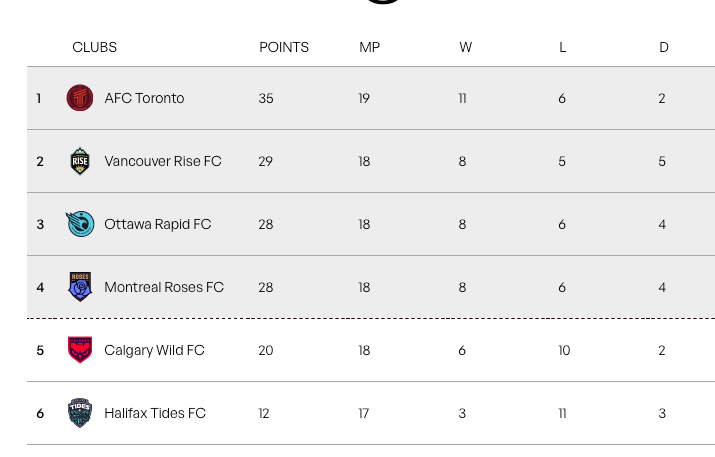The width and height of the screenshot is (715, 457).
Task: Click the AFC Toronto club logo
Action: pyautogui.click(x=80, y=98)
